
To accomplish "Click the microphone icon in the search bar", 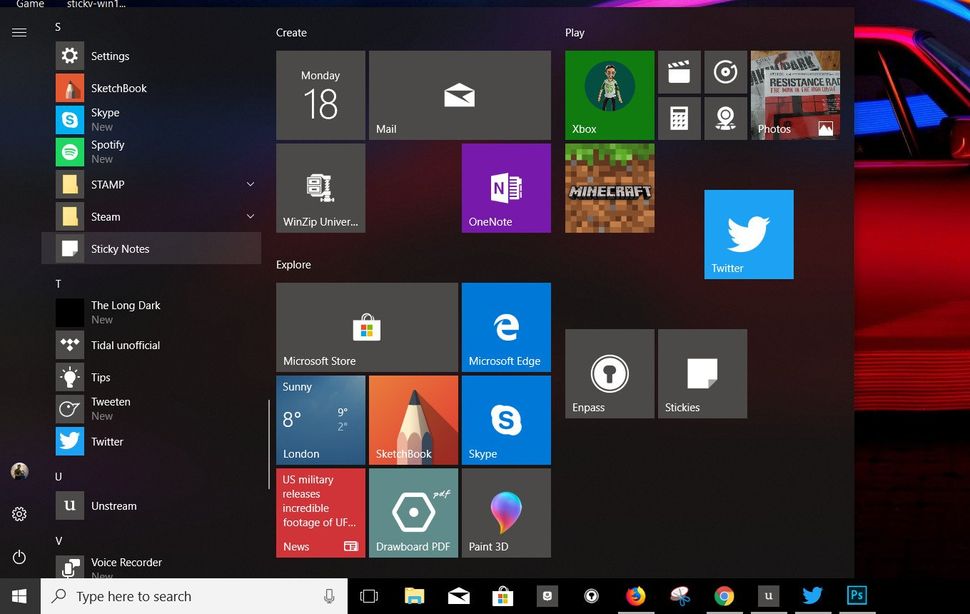I will pos(330,596).
